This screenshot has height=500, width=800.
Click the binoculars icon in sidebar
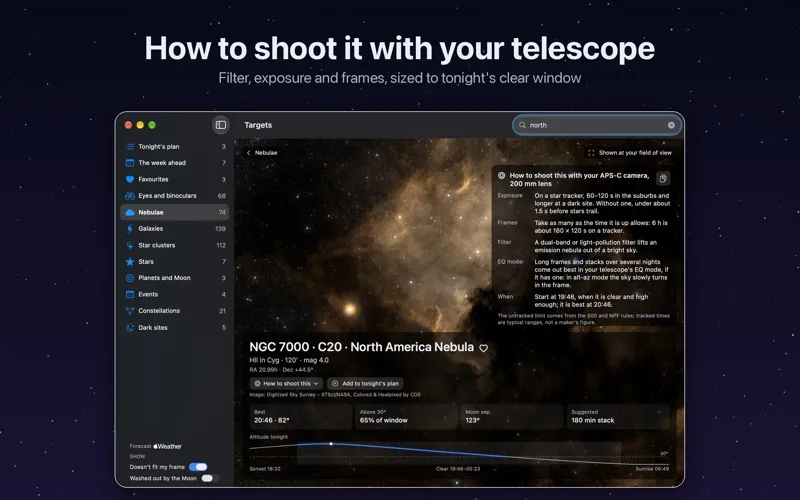pos(130,196)
